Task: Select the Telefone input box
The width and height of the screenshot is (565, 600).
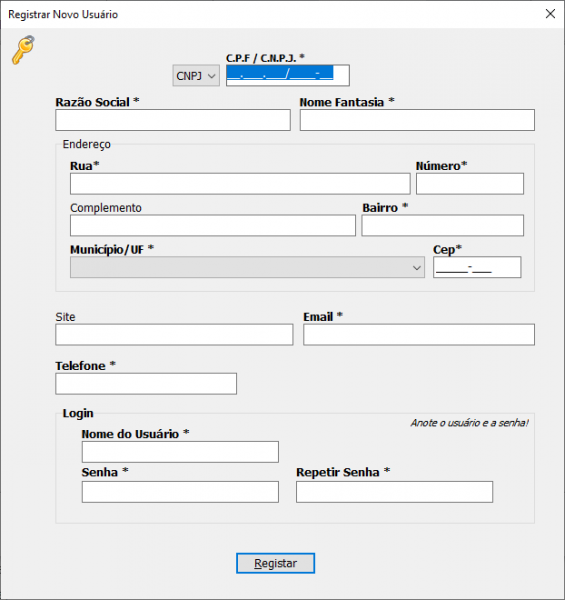Action: click(x=146, y=384)
